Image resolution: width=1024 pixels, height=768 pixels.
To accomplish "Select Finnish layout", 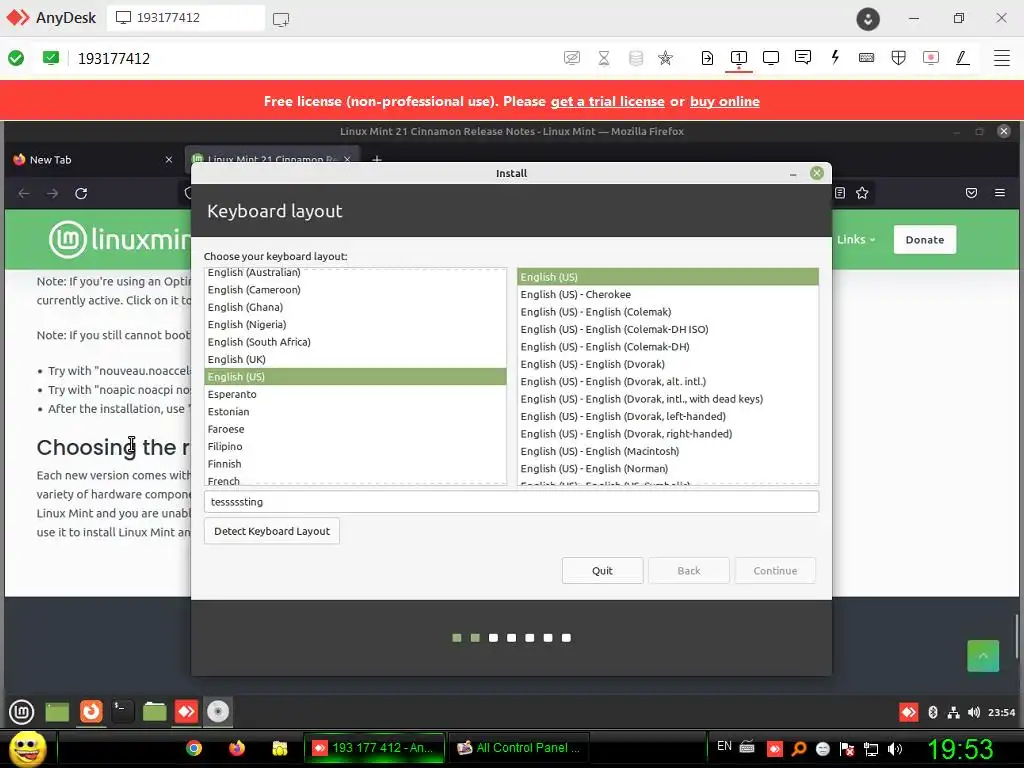I will click(355, 464).
